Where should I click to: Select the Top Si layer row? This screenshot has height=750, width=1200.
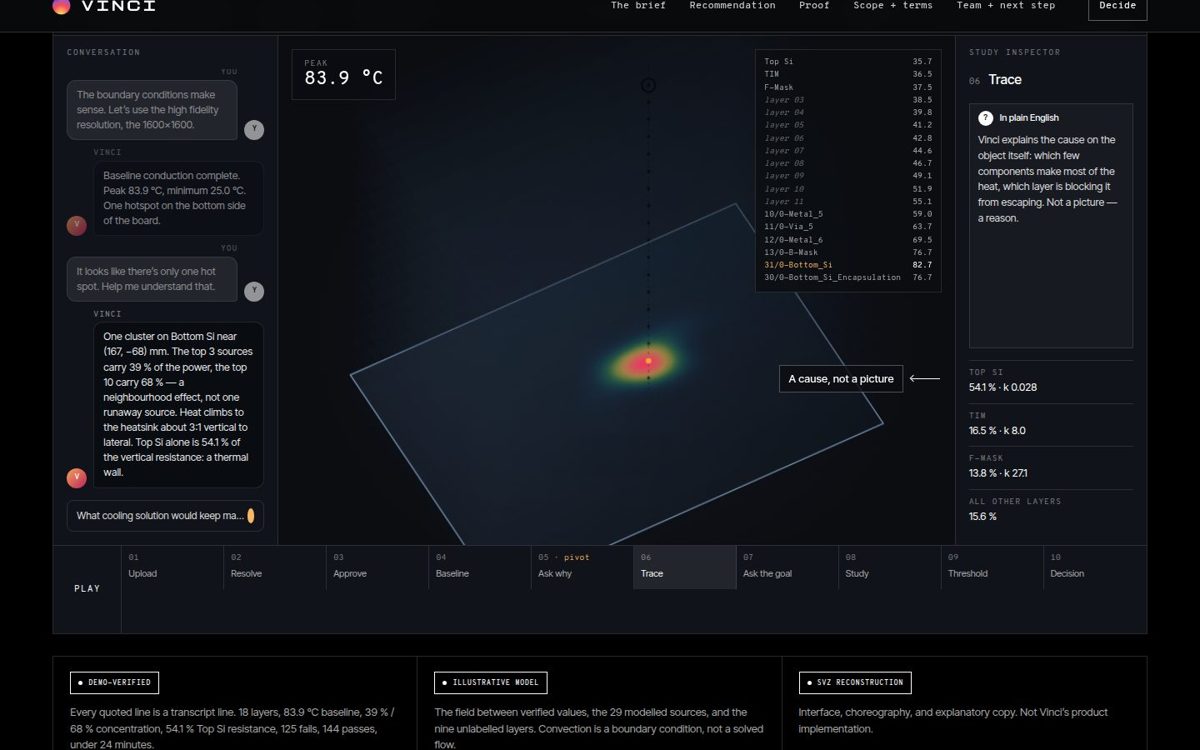pos(848,62)
